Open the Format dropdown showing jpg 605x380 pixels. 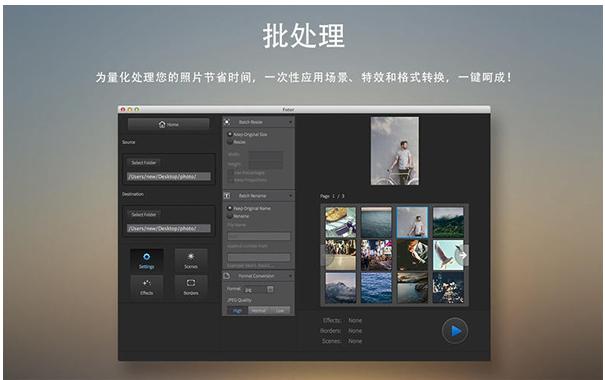[259, 289]
